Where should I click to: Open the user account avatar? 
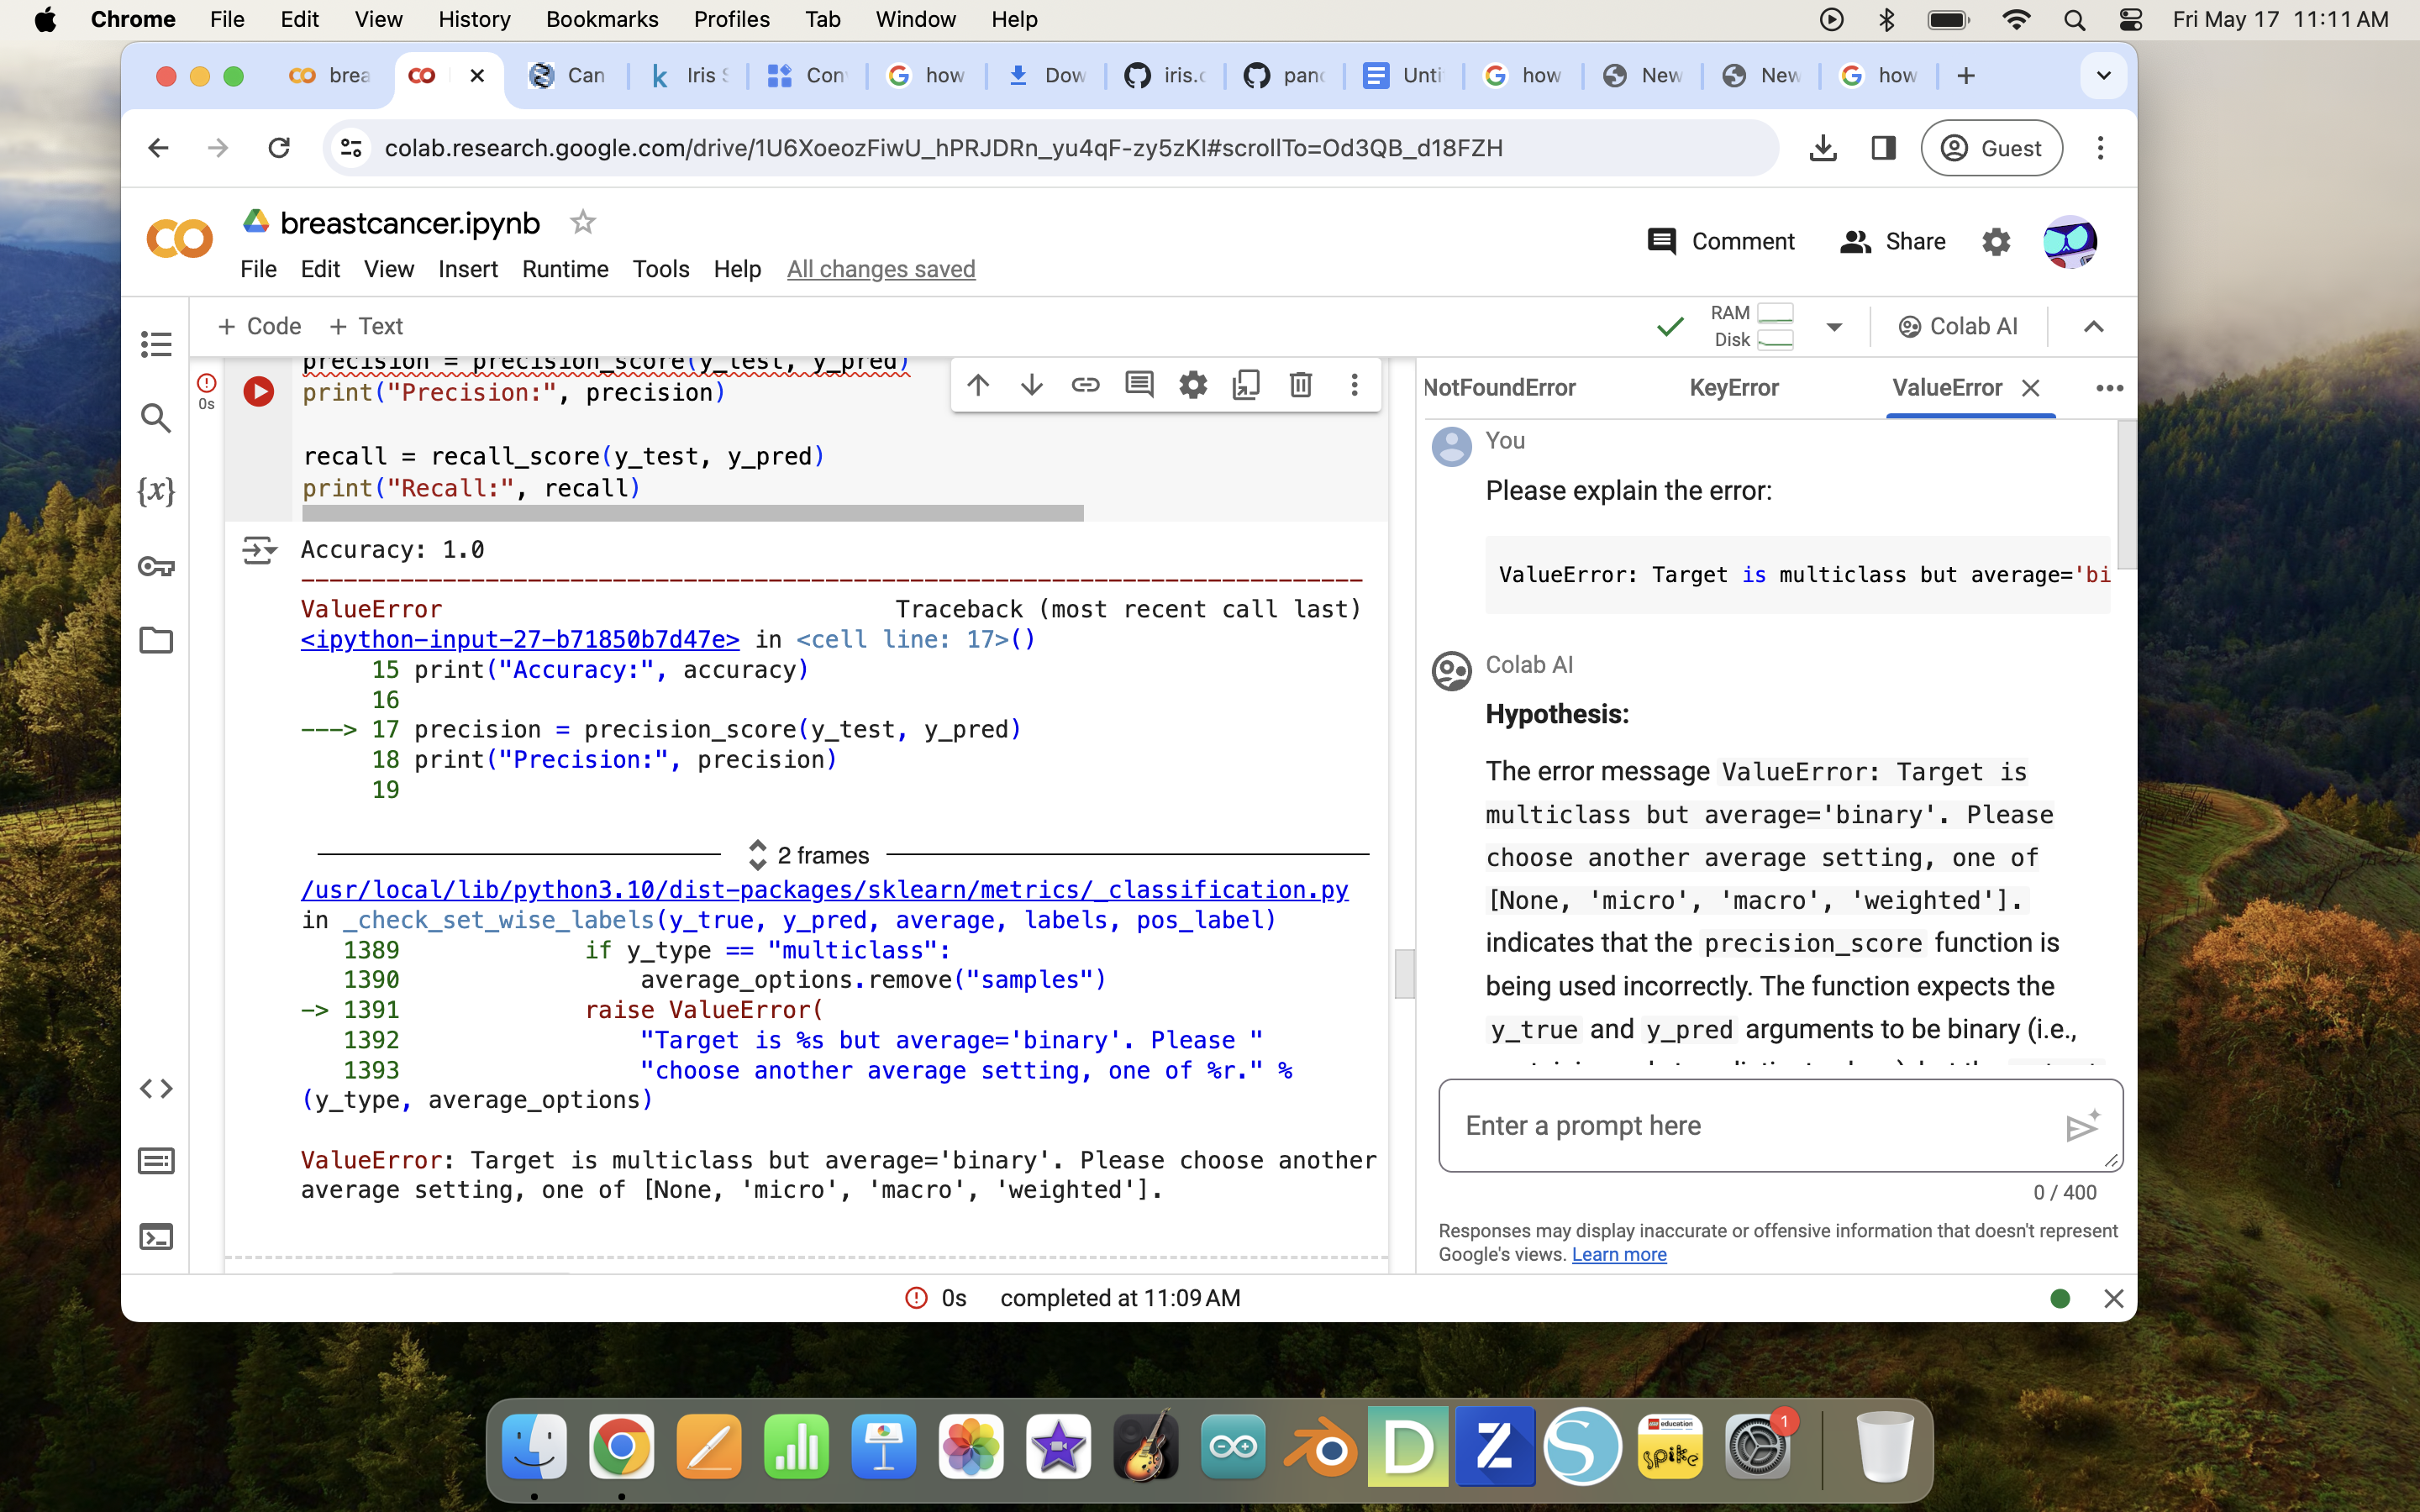[2069, 242]
